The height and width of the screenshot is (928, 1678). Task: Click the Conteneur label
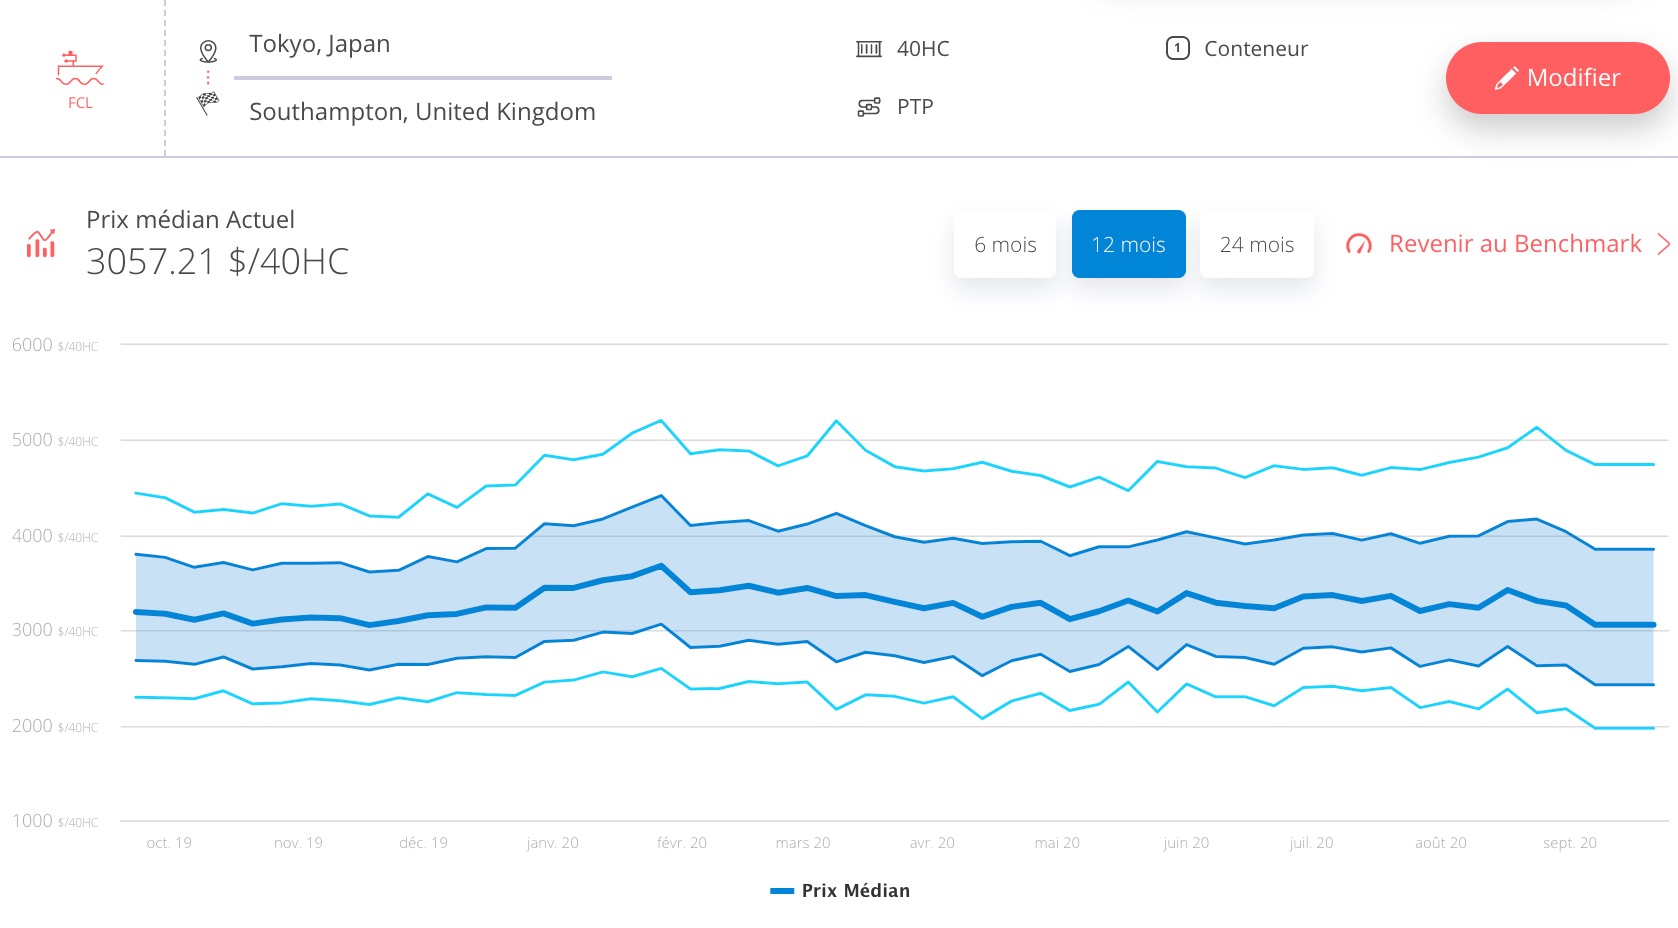click(x=1256, y=49)
